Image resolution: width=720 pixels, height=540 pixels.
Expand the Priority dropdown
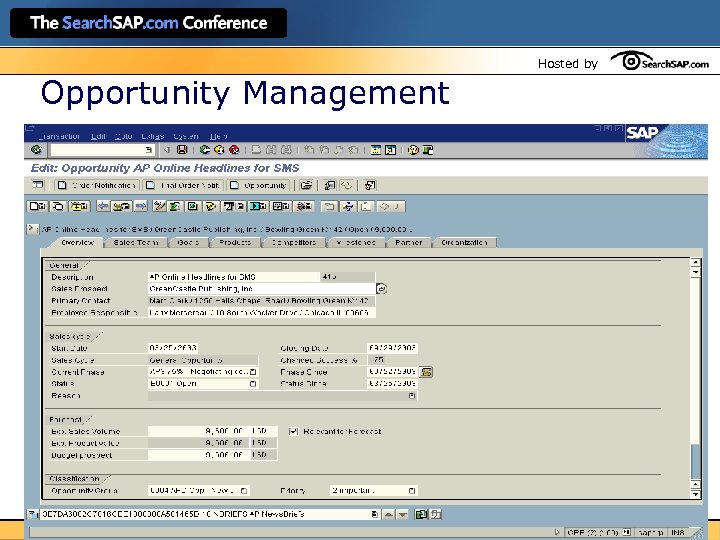click(x=413, y=491)
